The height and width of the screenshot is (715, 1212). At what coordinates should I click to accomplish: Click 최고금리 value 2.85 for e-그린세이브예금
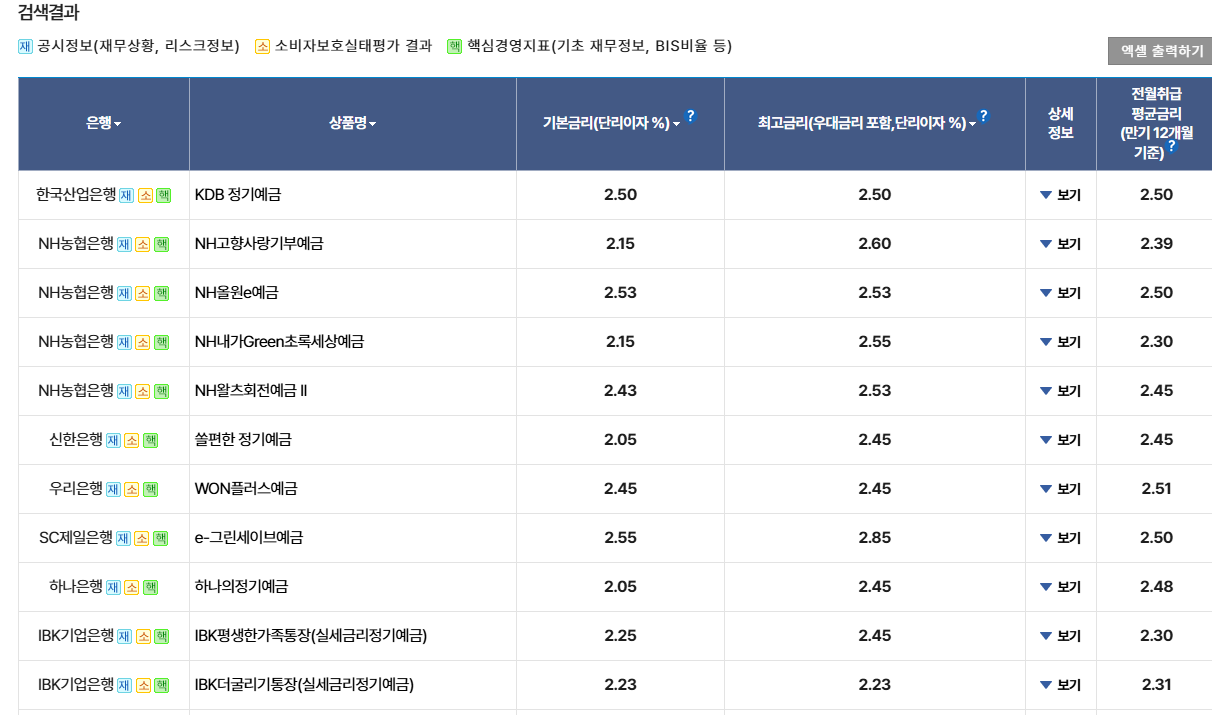(875, 538)
